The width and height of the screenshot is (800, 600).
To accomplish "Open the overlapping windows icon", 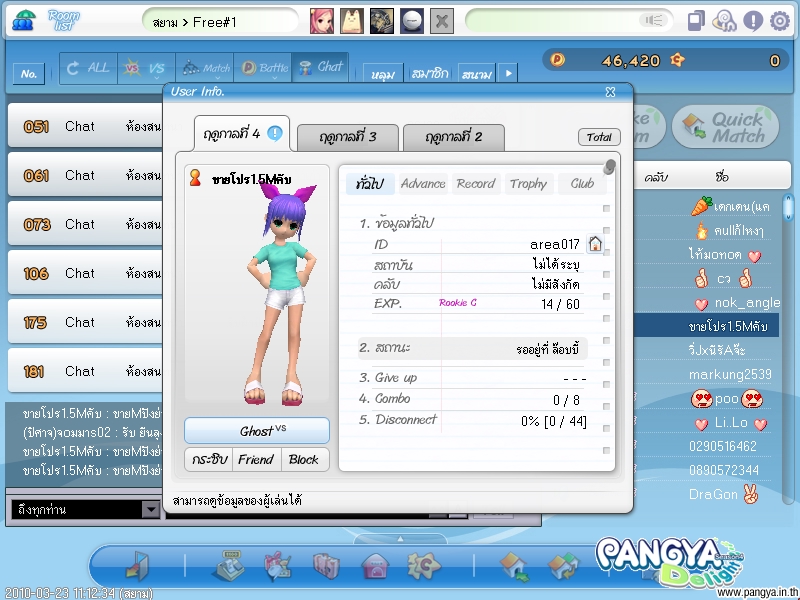I will click(x=696, y=20).
